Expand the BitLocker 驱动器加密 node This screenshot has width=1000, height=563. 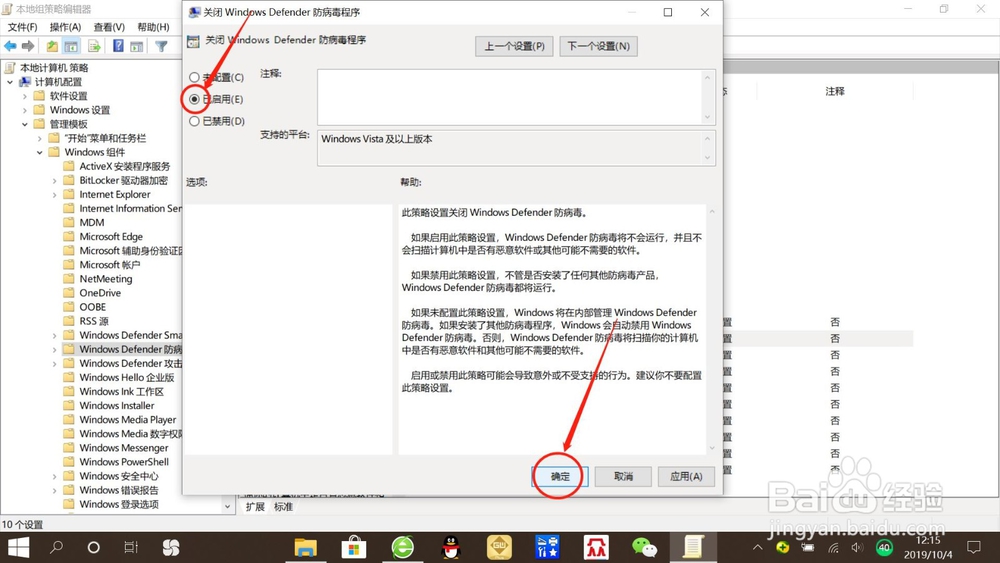(x=54, y=180)
